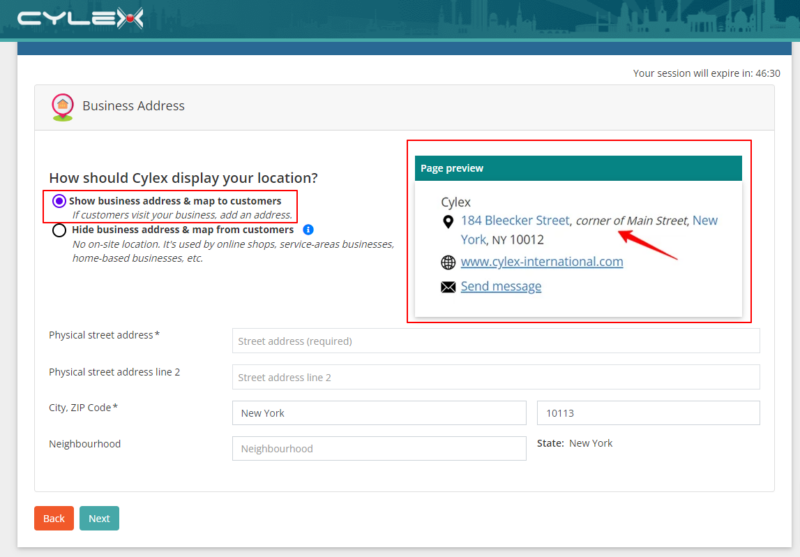Focus the Neighbourhood input field
Image resolution: width=800 pixels, height=557 pixels.
click(379, 448)
